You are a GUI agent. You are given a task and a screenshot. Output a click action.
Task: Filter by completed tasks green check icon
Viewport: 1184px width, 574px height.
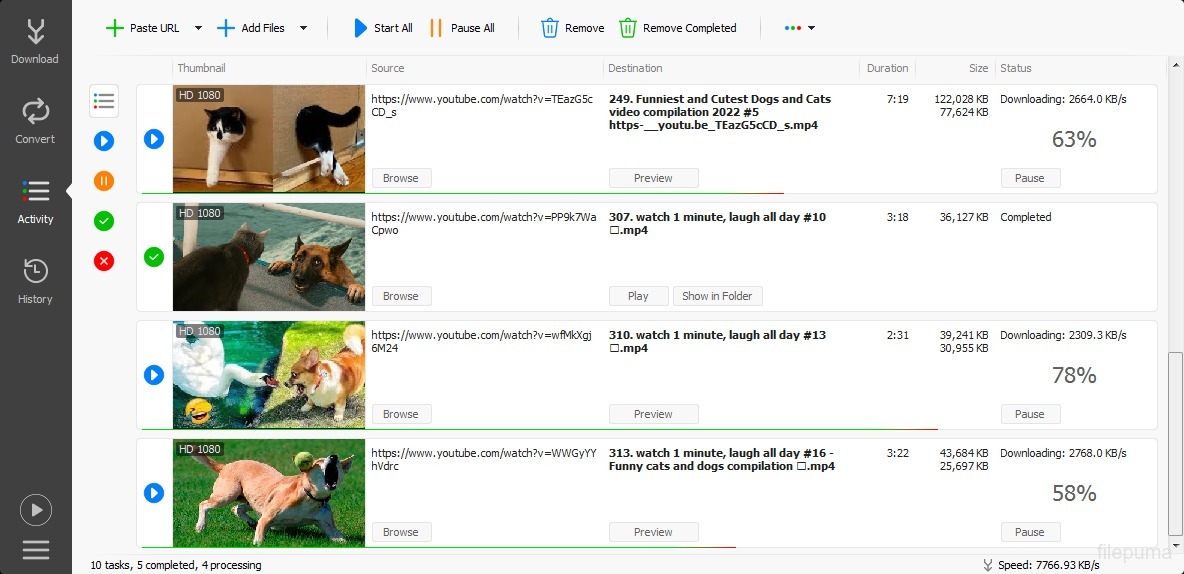[104, 221]
